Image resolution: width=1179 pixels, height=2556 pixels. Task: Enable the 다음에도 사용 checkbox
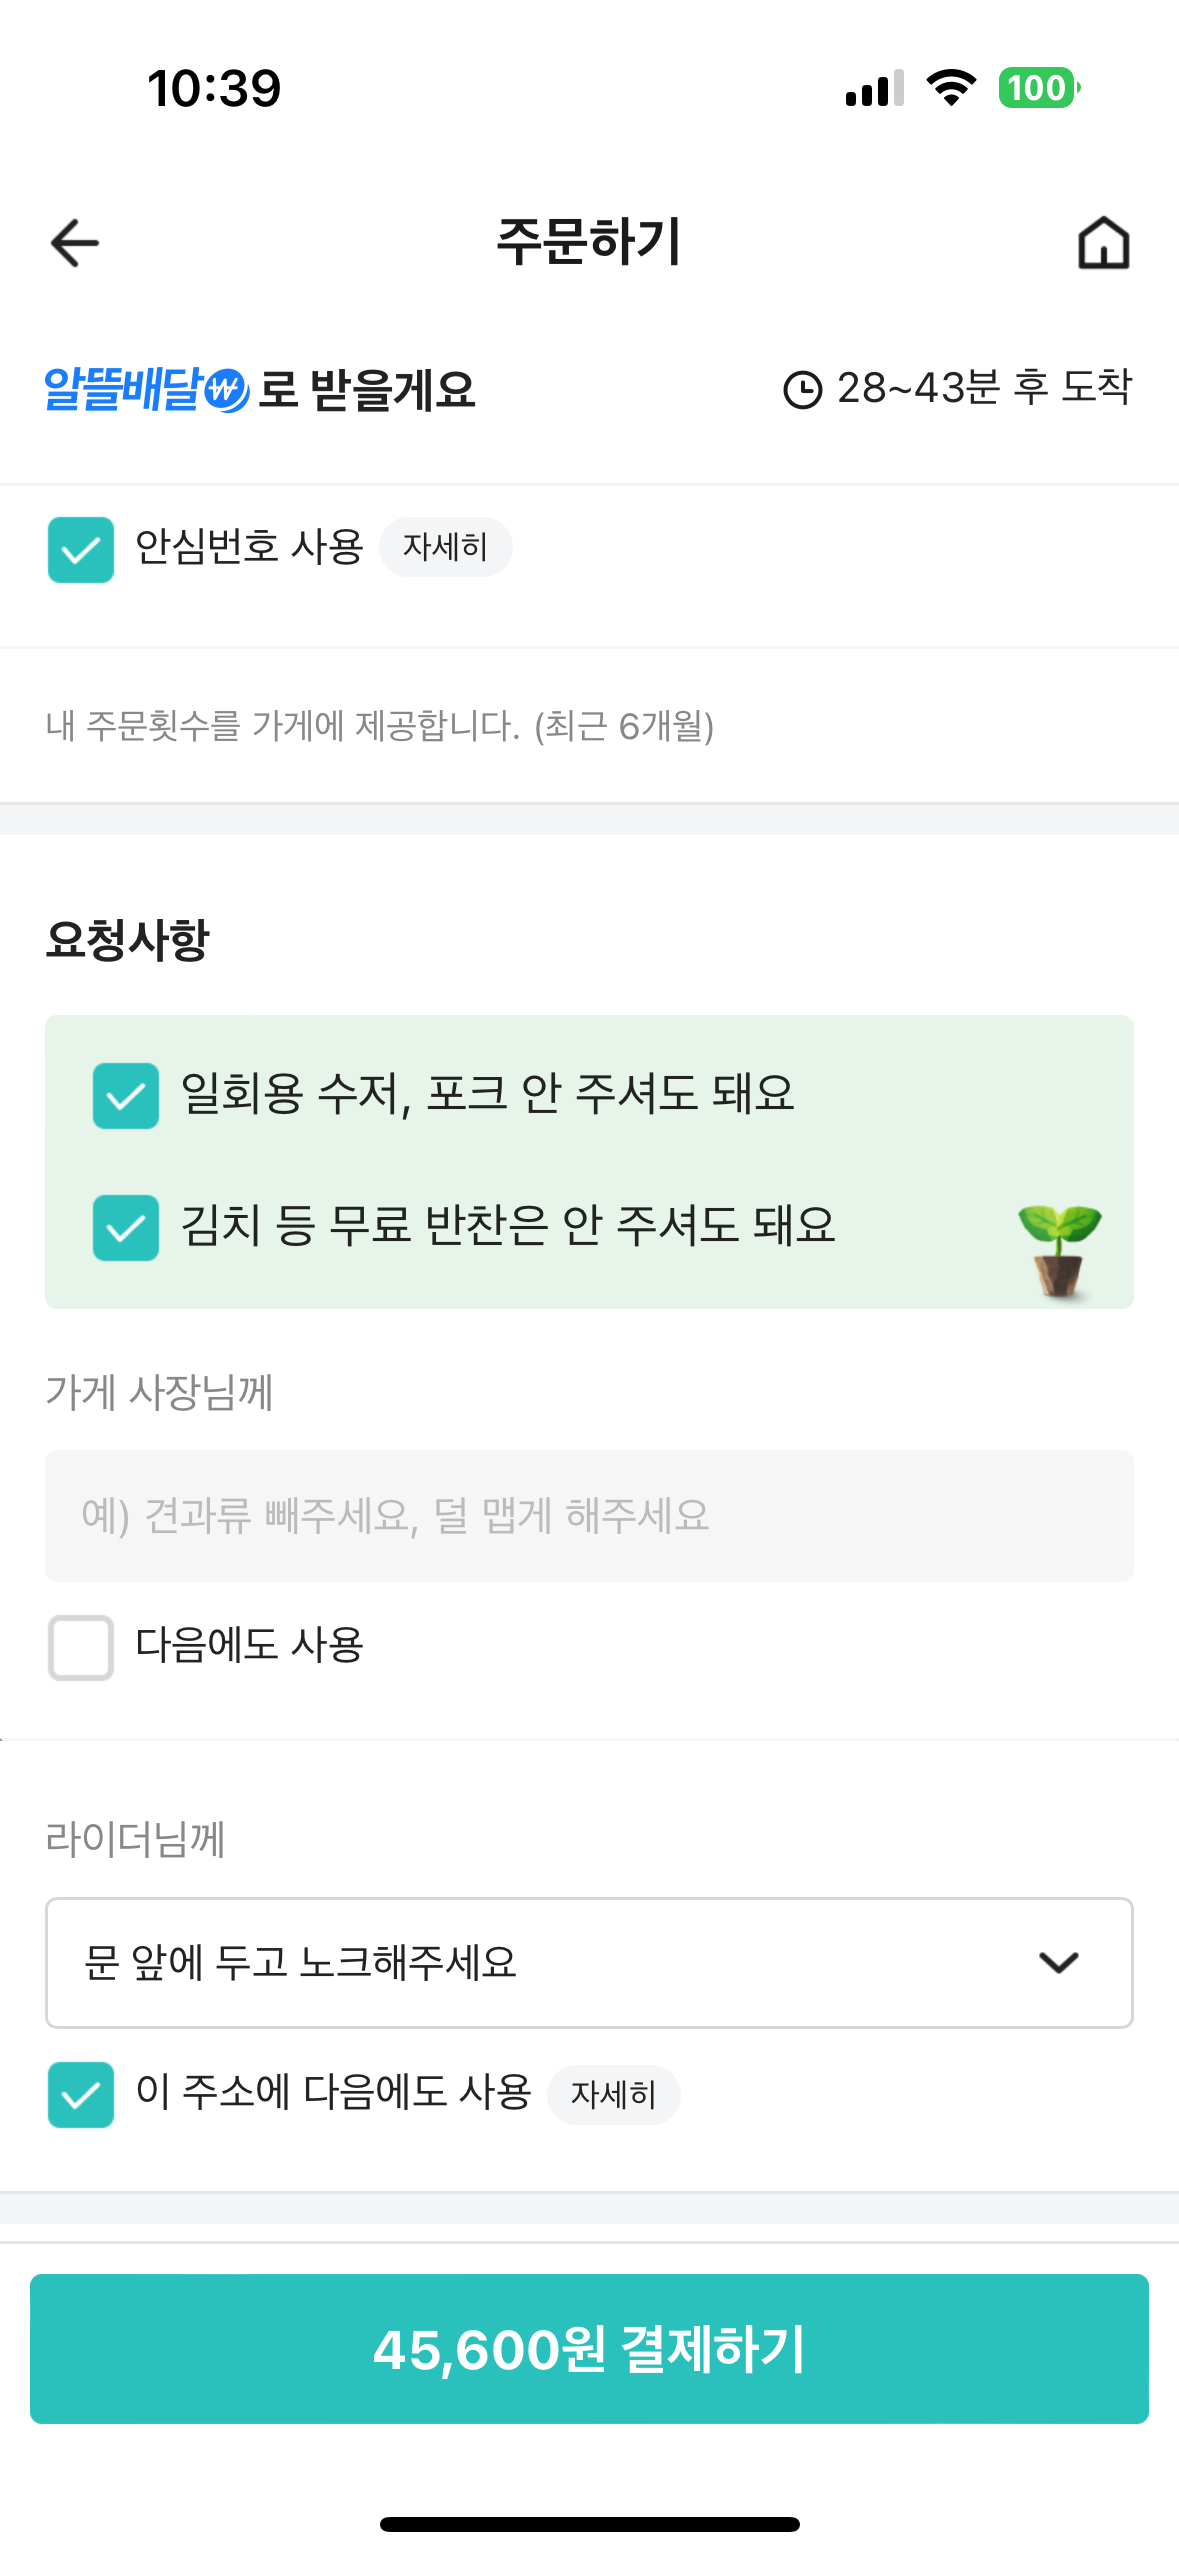pos(81,1647)
